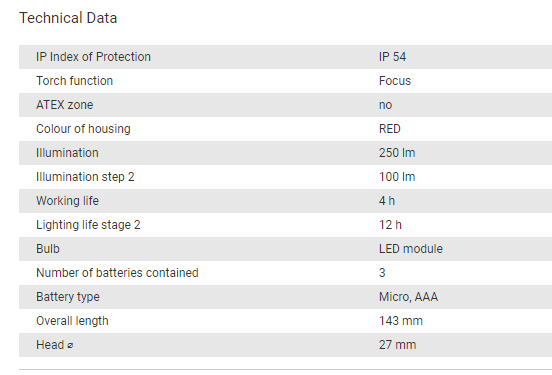Click the 100 lm value
The height and width of the screenshot is (375, 552).
pos(397,177)
